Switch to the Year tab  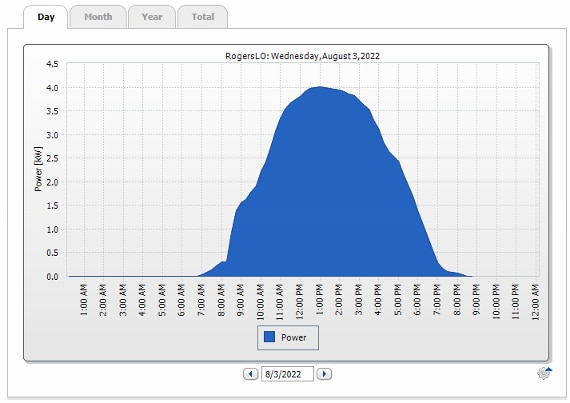tap(152, 17)
